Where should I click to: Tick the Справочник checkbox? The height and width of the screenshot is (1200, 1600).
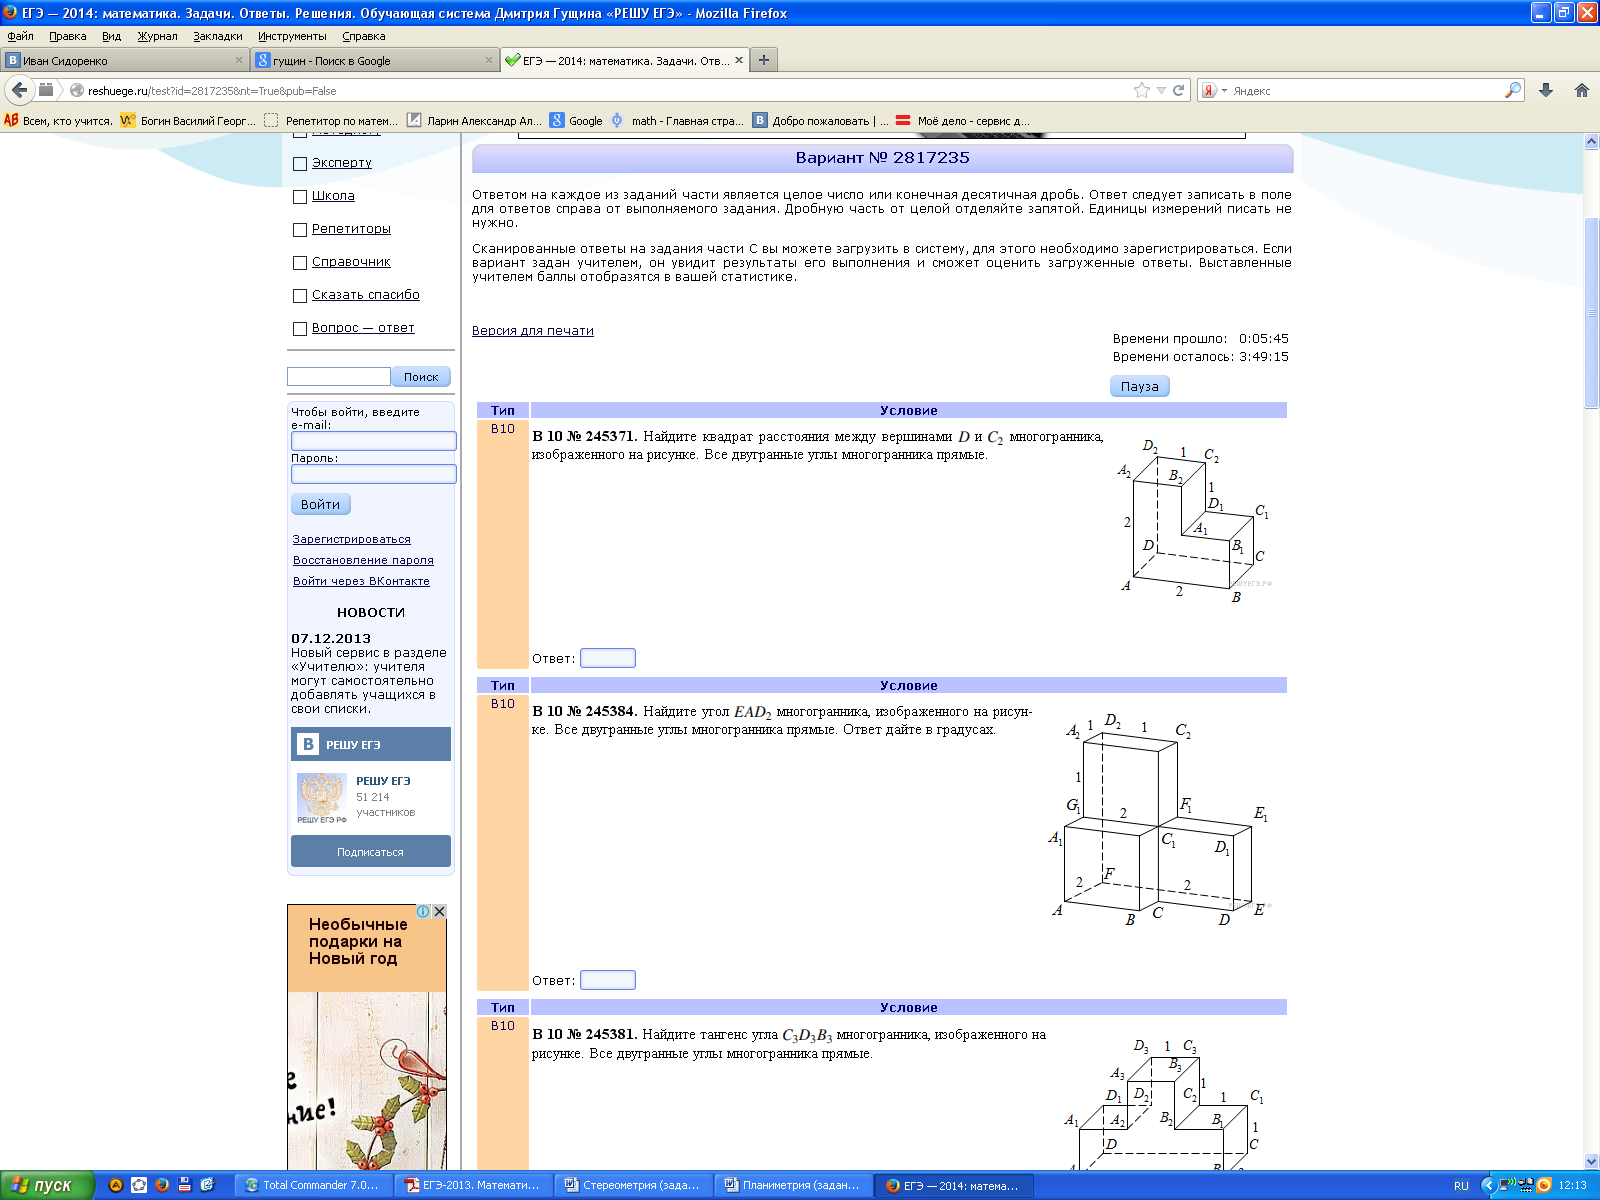(300, 263)
